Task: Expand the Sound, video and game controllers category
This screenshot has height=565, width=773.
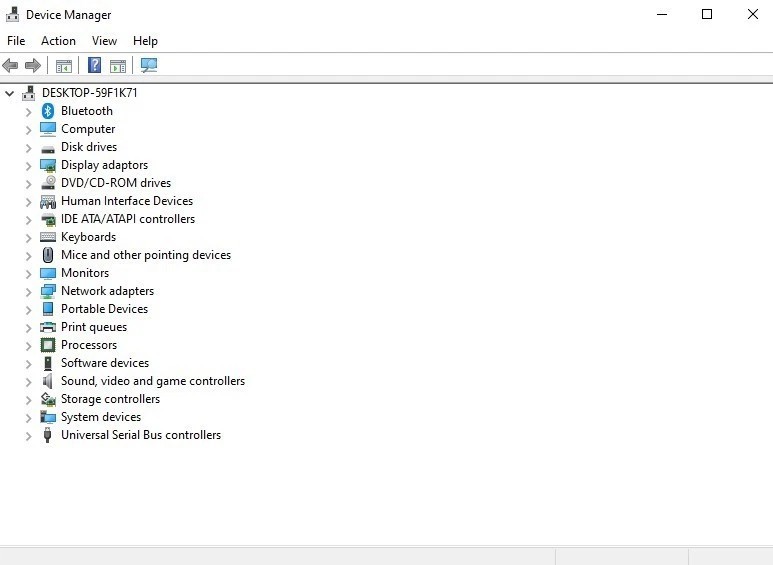Action: pyautogui.click(x=28, y=382)
